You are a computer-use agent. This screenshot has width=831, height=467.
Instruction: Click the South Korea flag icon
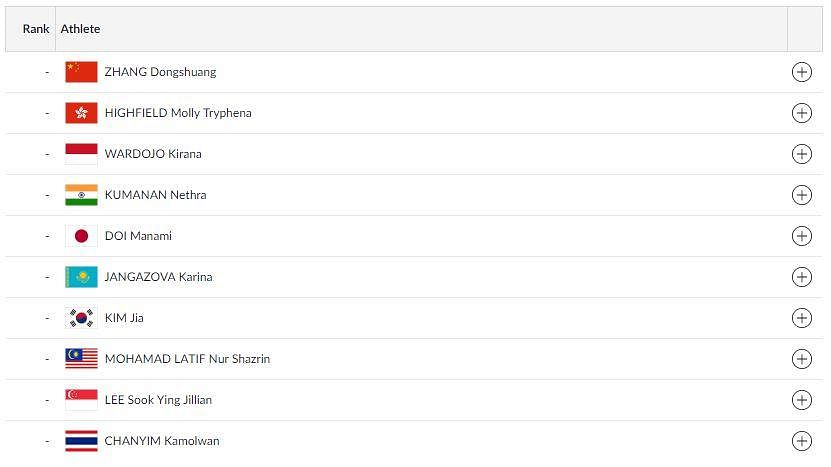[x=81, y=318]
